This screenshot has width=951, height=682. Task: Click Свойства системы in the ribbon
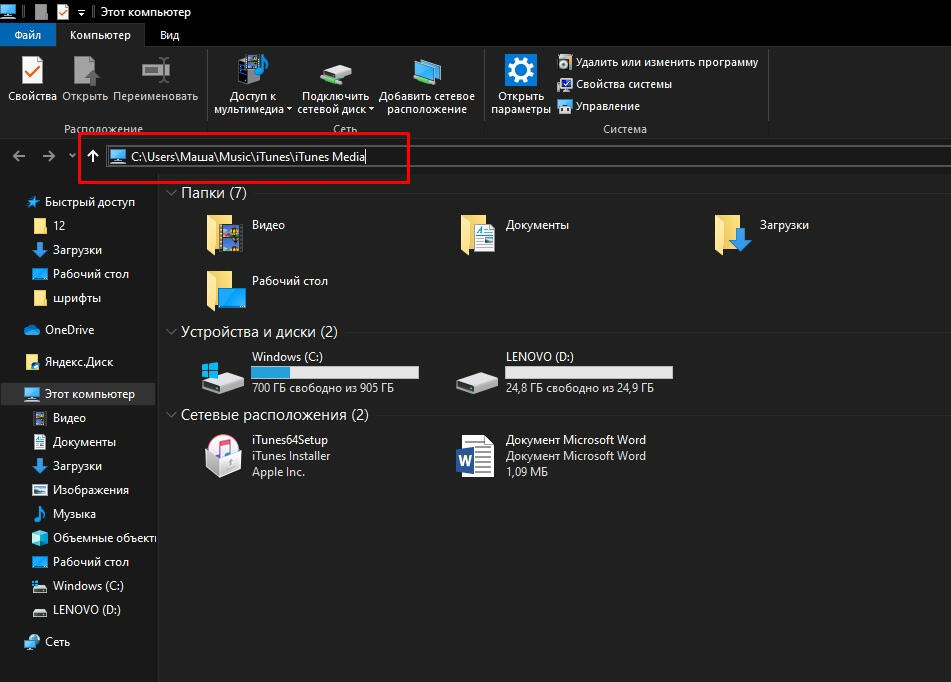click(623, 84)
